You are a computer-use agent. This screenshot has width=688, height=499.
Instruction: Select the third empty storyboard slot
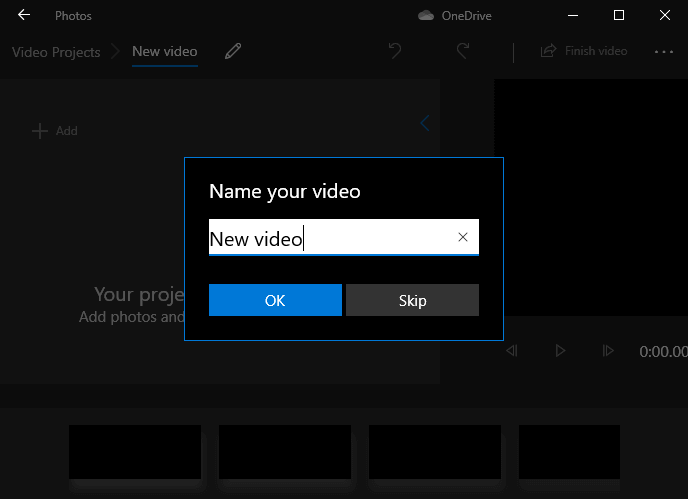tap(435, 452)
